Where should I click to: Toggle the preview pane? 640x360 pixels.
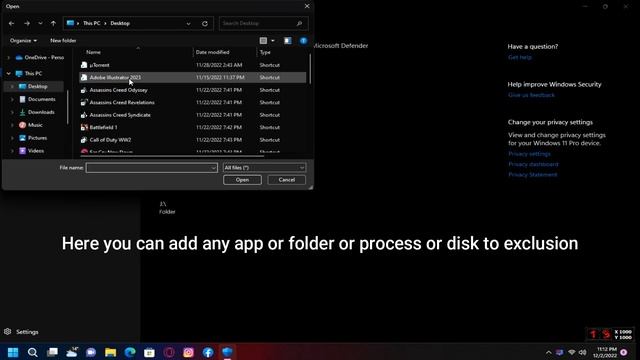point(288,40)
